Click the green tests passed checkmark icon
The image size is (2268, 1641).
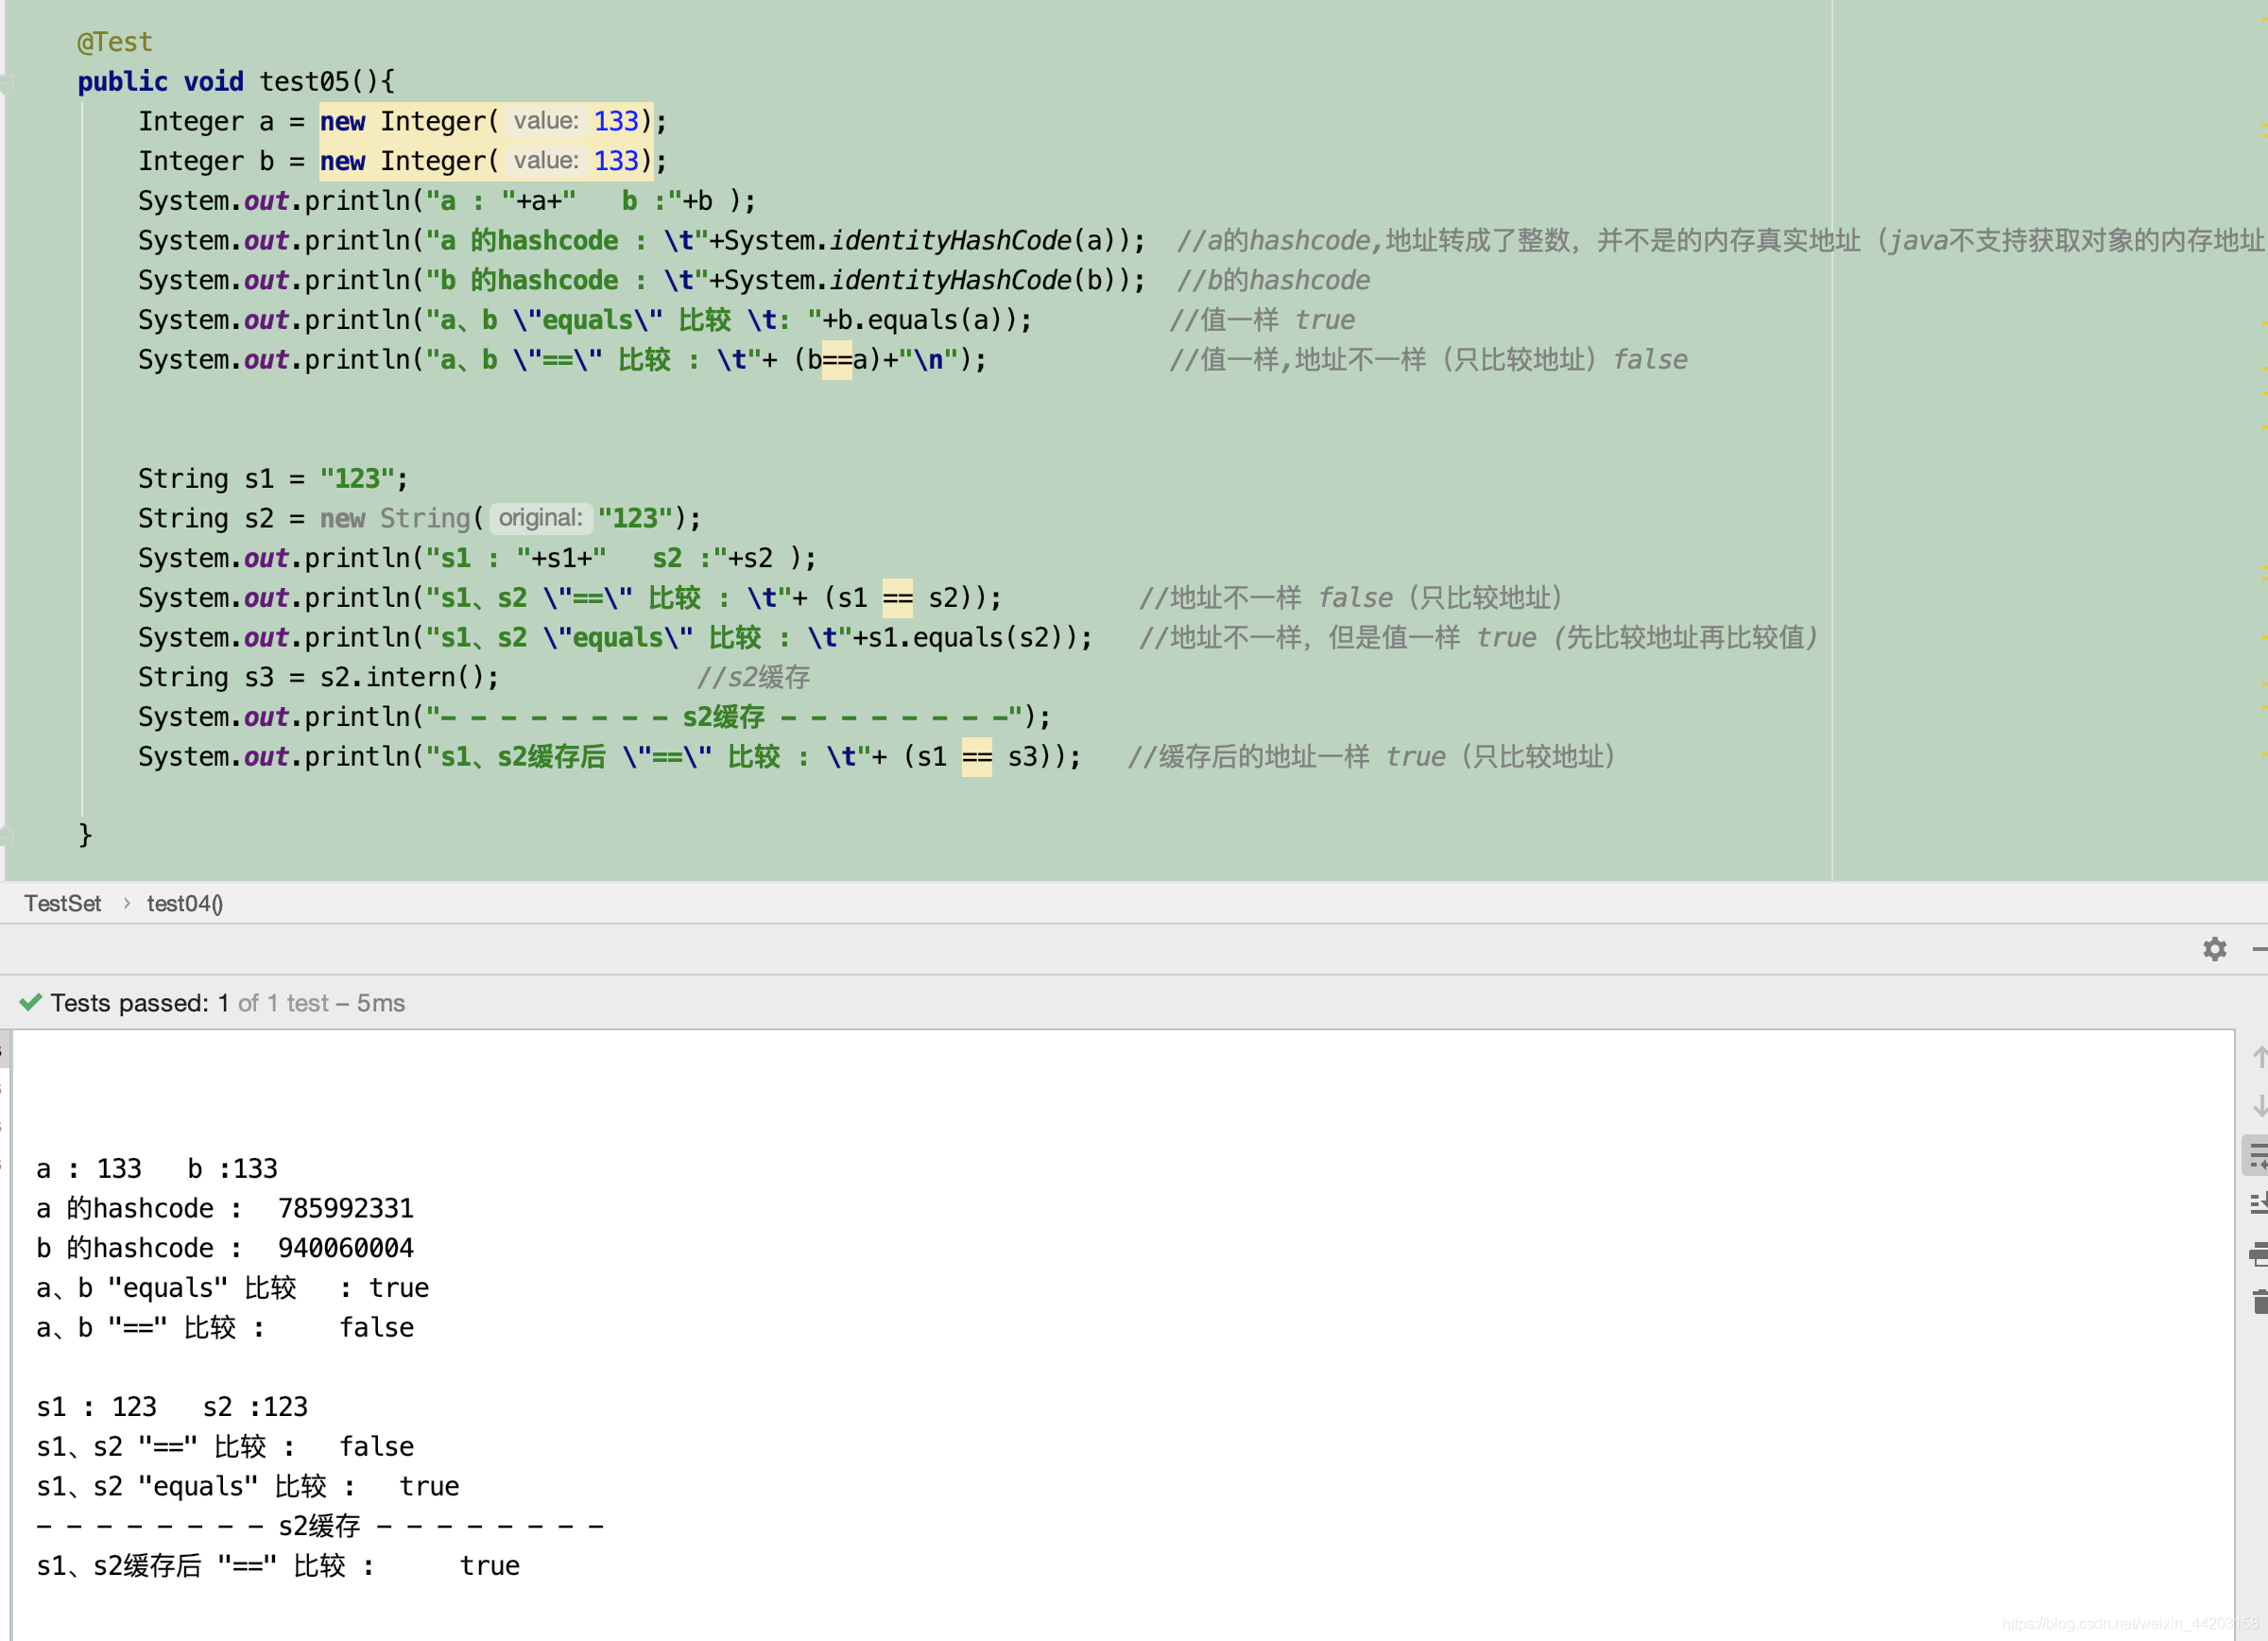point(30,1002)
